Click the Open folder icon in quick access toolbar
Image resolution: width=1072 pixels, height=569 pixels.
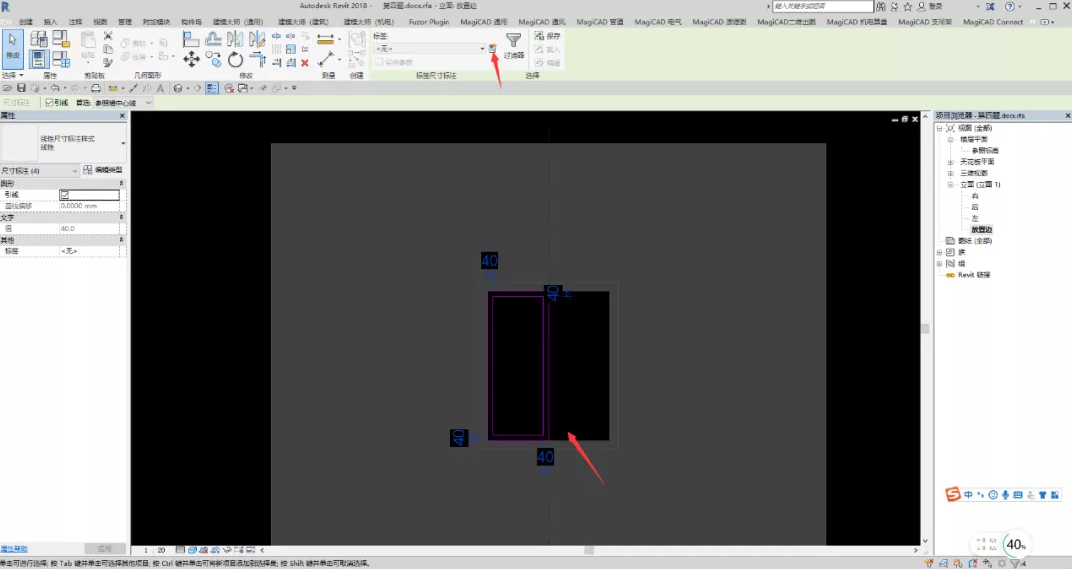click(x=8, y=88)
